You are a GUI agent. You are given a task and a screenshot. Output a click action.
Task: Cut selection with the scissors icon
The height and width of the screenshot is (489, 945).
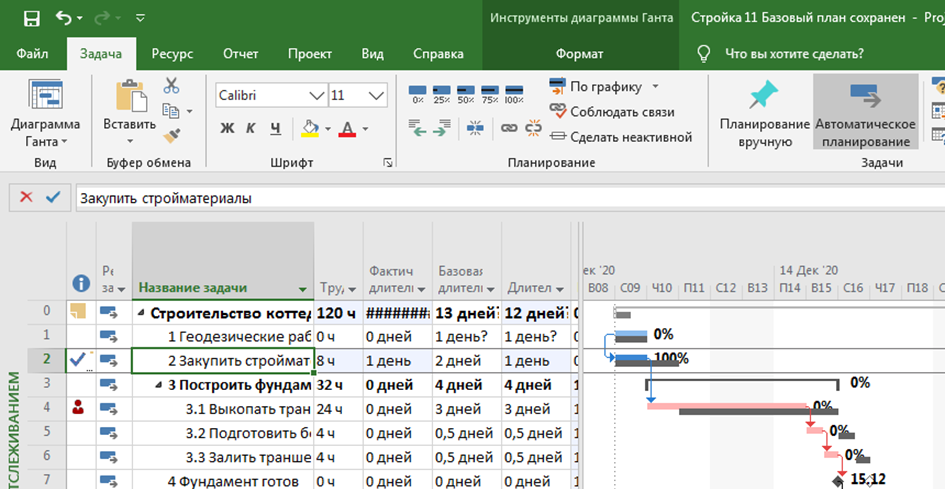(171, 85)
